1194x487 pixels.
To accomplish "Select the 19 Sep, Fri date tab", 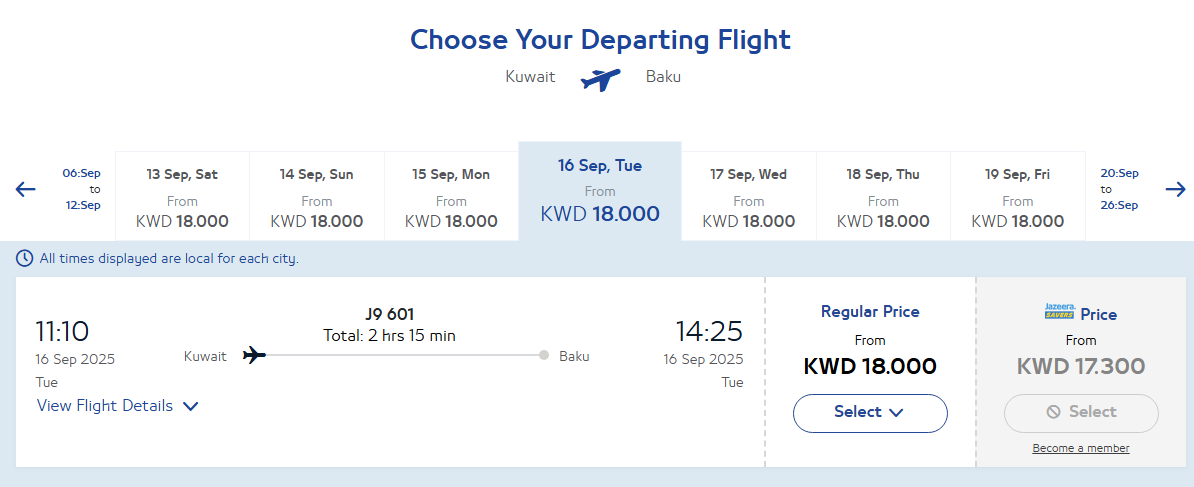I will 1018,197.
